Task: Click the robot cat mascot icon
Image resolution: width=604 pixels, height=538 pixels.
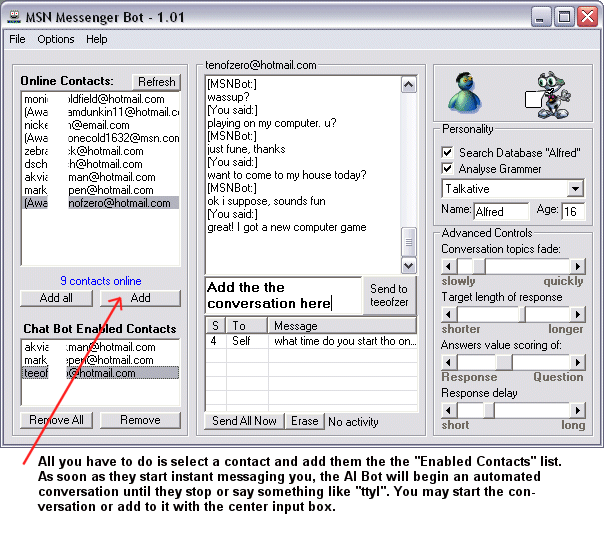Action: click(x=548, y=94)
